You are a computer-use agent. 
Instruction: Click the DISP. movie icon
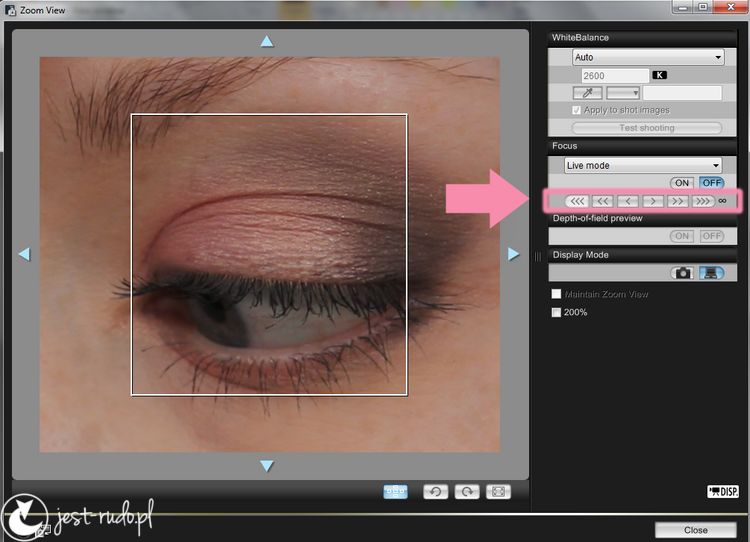723,491
